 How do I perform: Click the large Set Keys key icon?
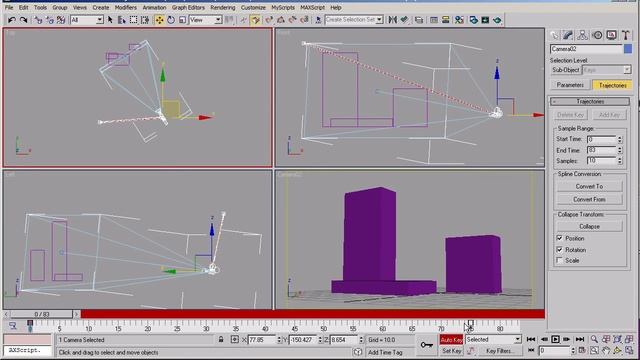coord(427,345)
